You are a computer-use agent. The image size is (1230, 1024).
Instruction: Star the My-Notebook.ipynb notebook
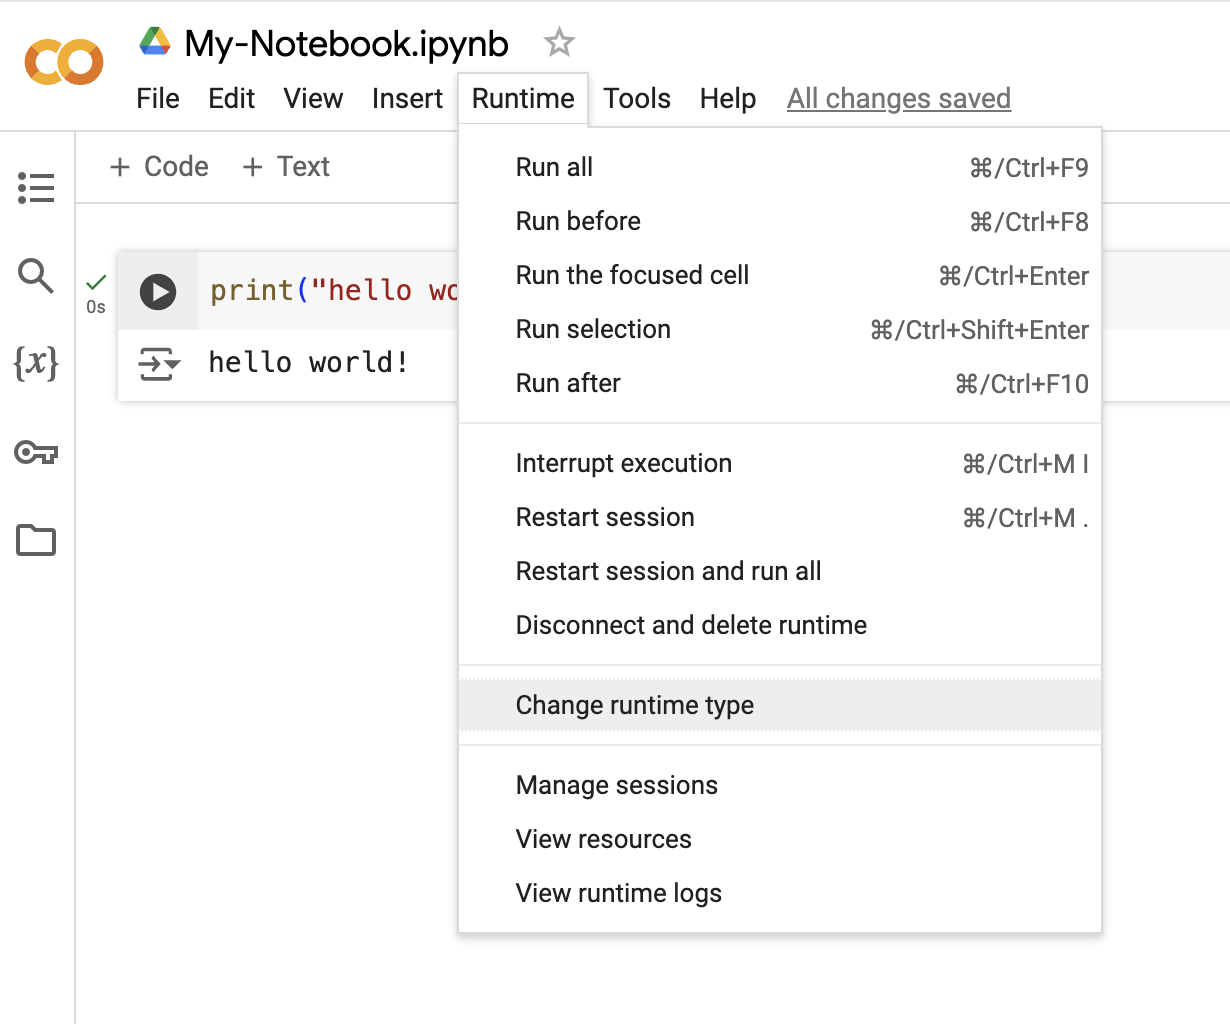(558, 42)
